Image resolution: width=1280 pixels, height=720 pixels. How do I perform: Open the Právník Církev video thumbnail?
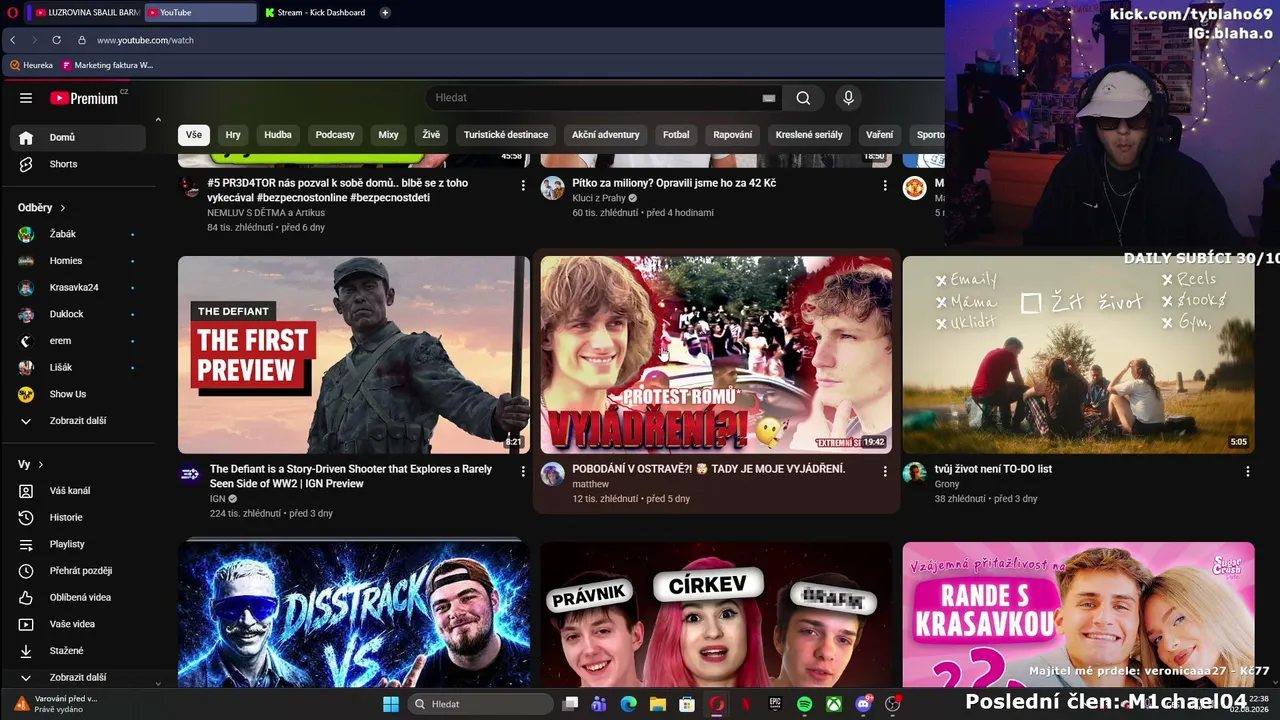(x=716, y=615)
